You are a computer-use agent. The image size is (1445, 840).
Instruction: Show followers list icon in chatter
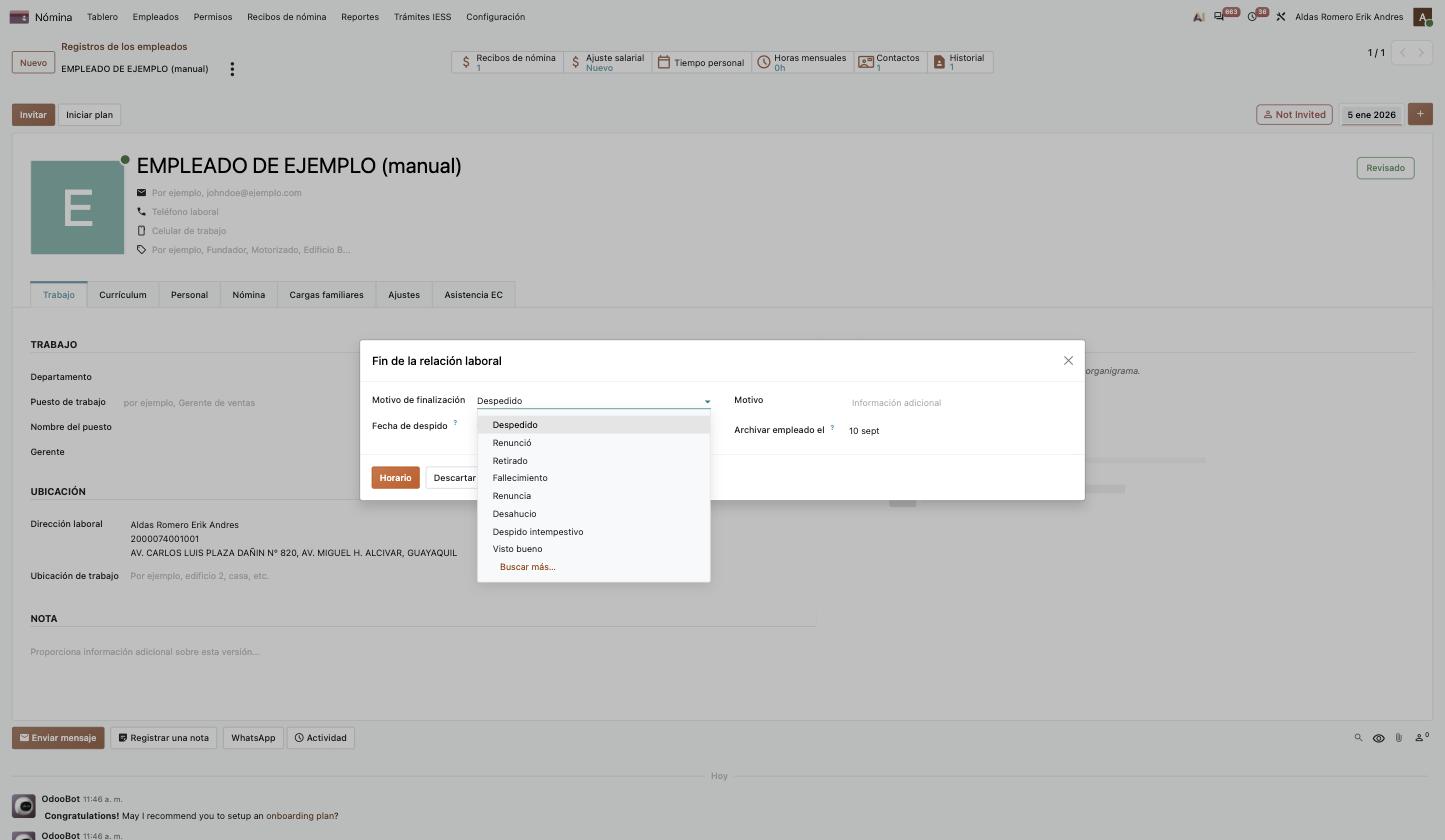click(x=1421, y=738)
